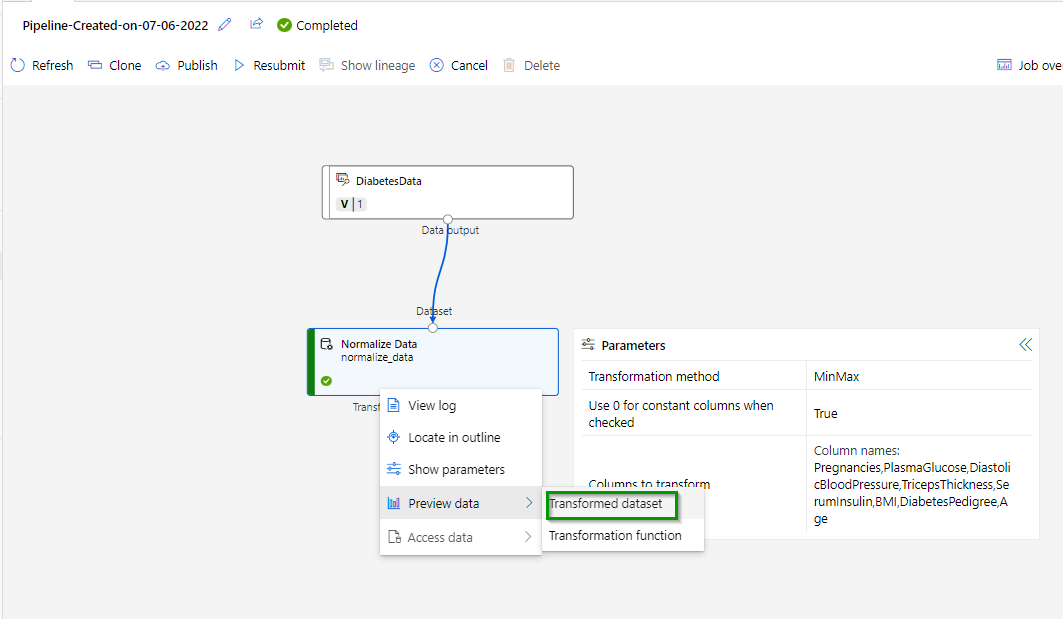The width and height of the screenshot is (1063, 619).
Task: Open Transformed dataset preview
Action: pos(606,504)
